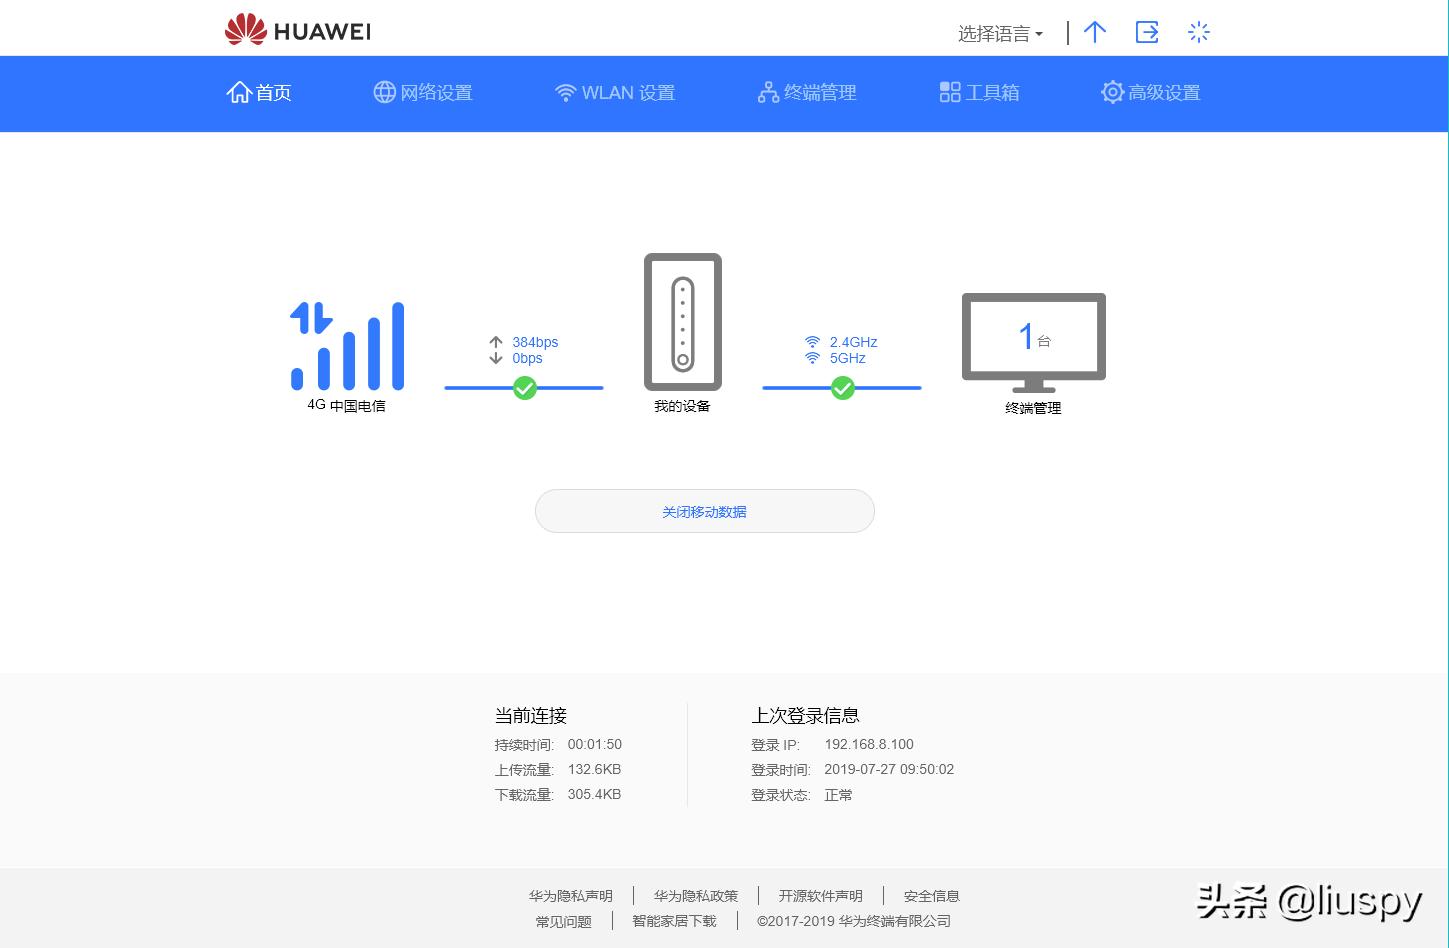Open 终端管理 via the devices icon
Viewport: 1449px width, 948px height.
[x=768, y=92]
